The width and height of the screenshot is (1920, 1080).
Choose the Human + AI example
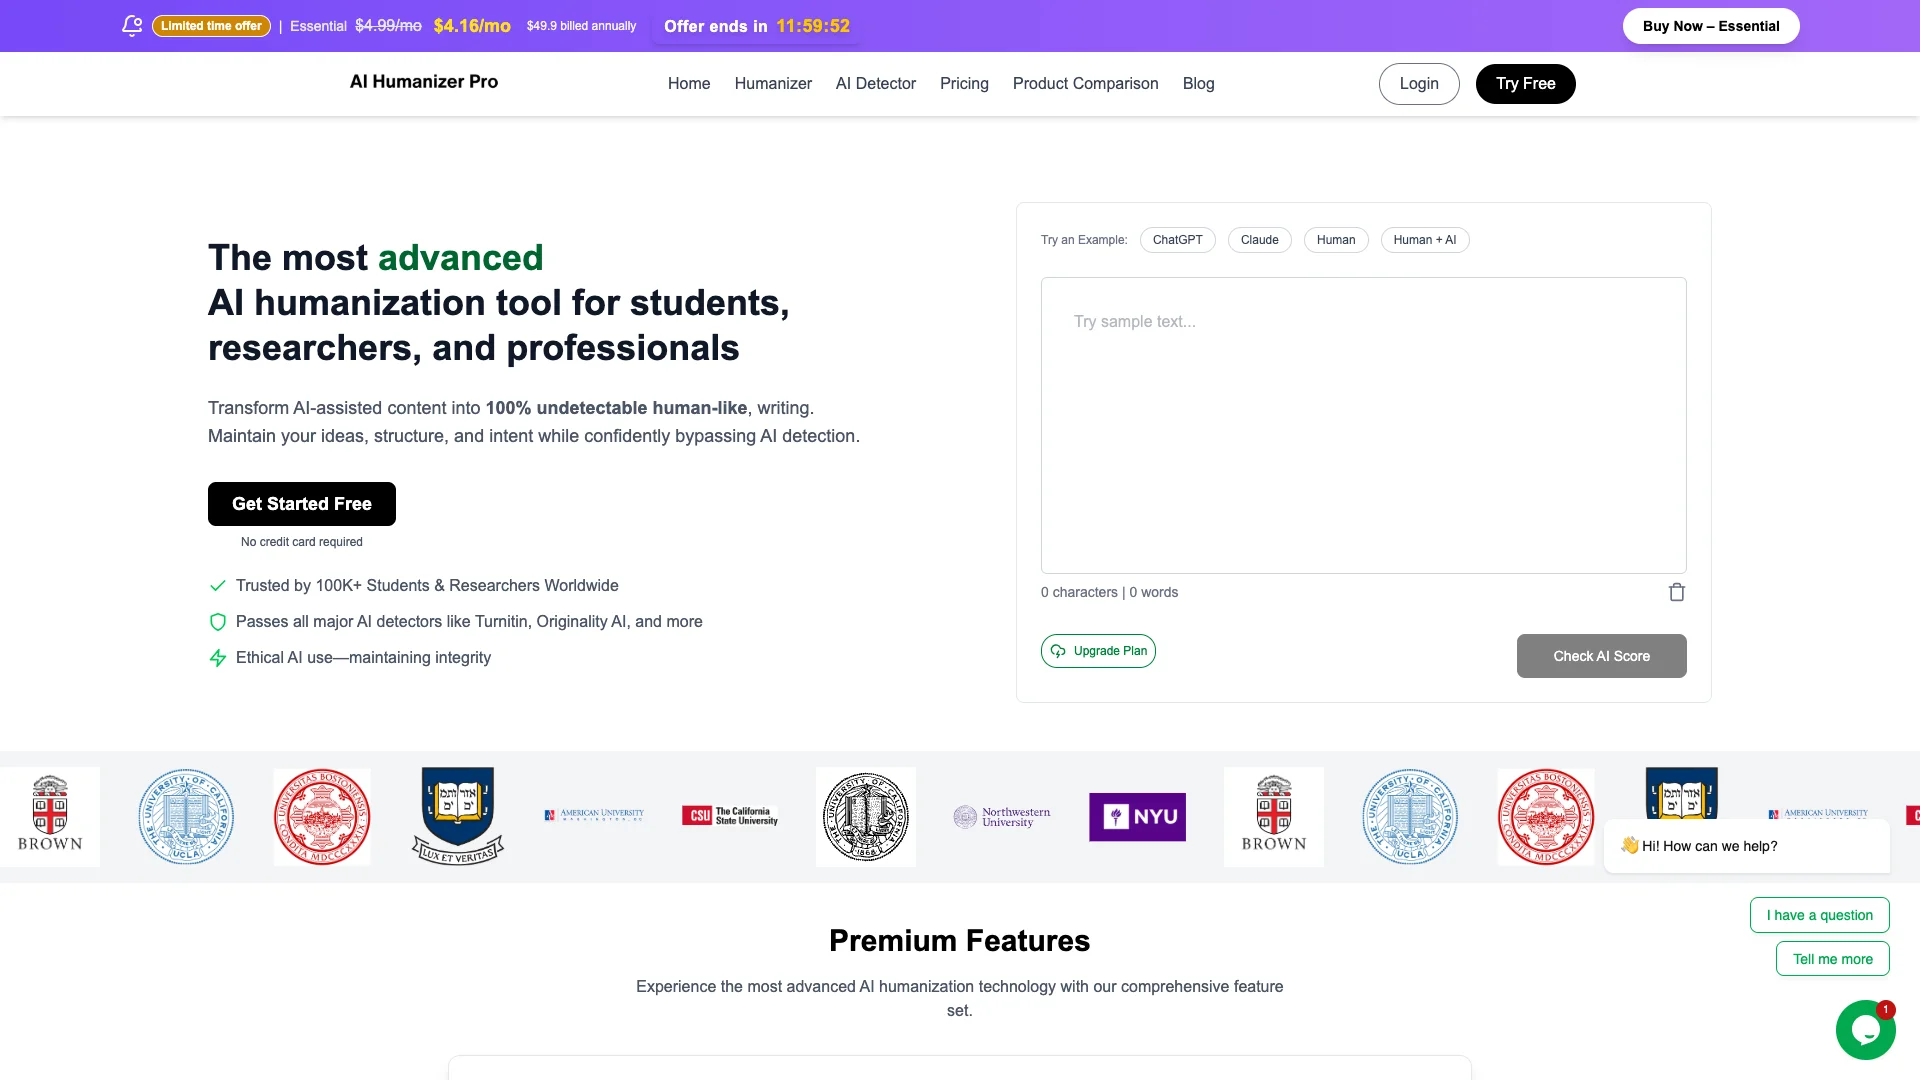[x=1424, y=240]
